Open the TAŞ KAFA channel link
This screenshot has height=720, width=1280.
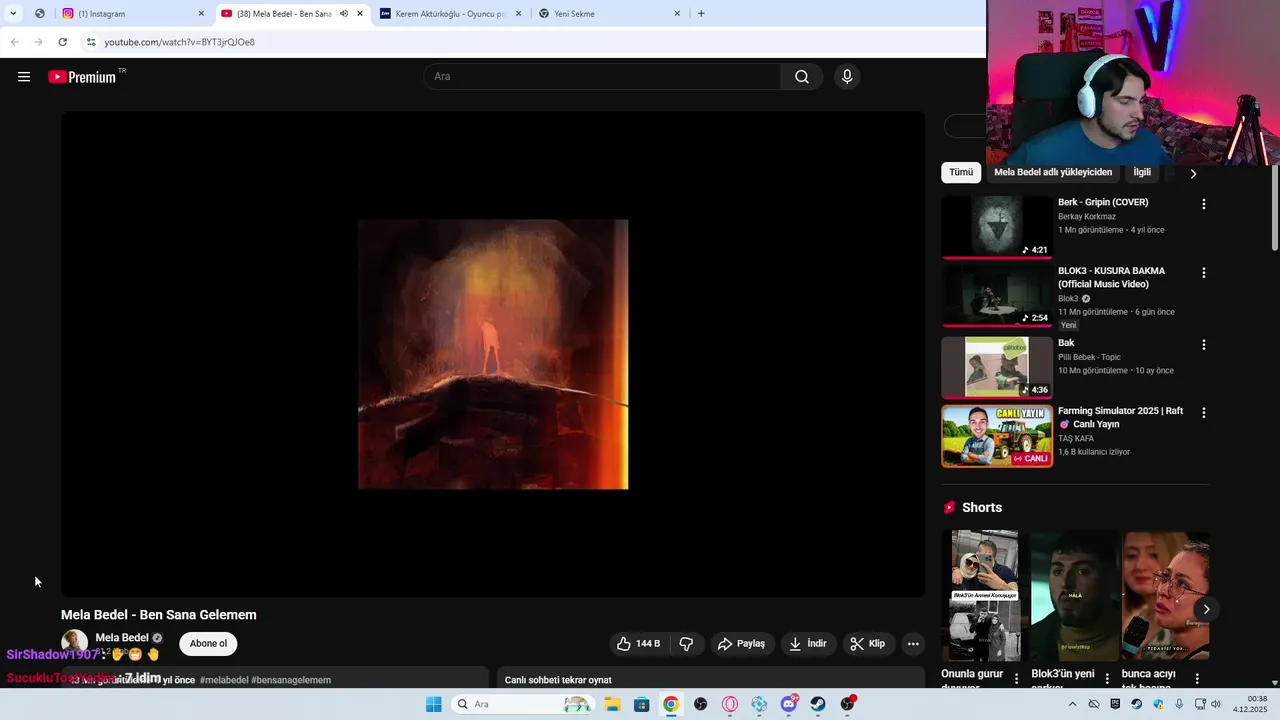coord(1076,439)
